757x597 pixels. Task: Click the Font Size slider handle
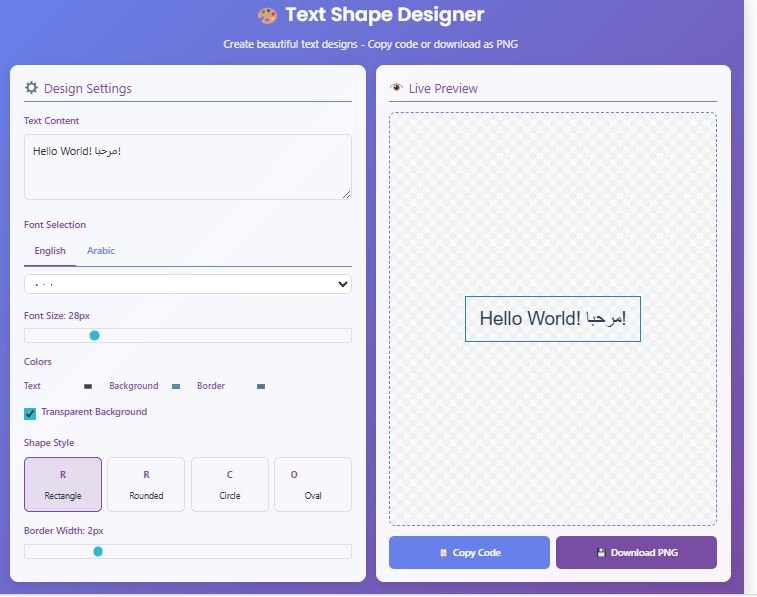95,336
